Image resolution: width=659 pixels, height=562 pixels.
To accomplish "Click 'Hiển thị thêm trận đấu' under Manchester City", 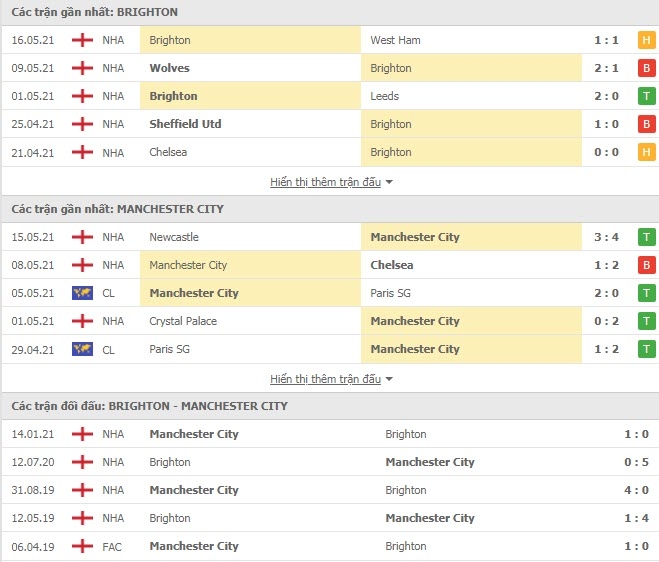I will (x=325, y=379).
